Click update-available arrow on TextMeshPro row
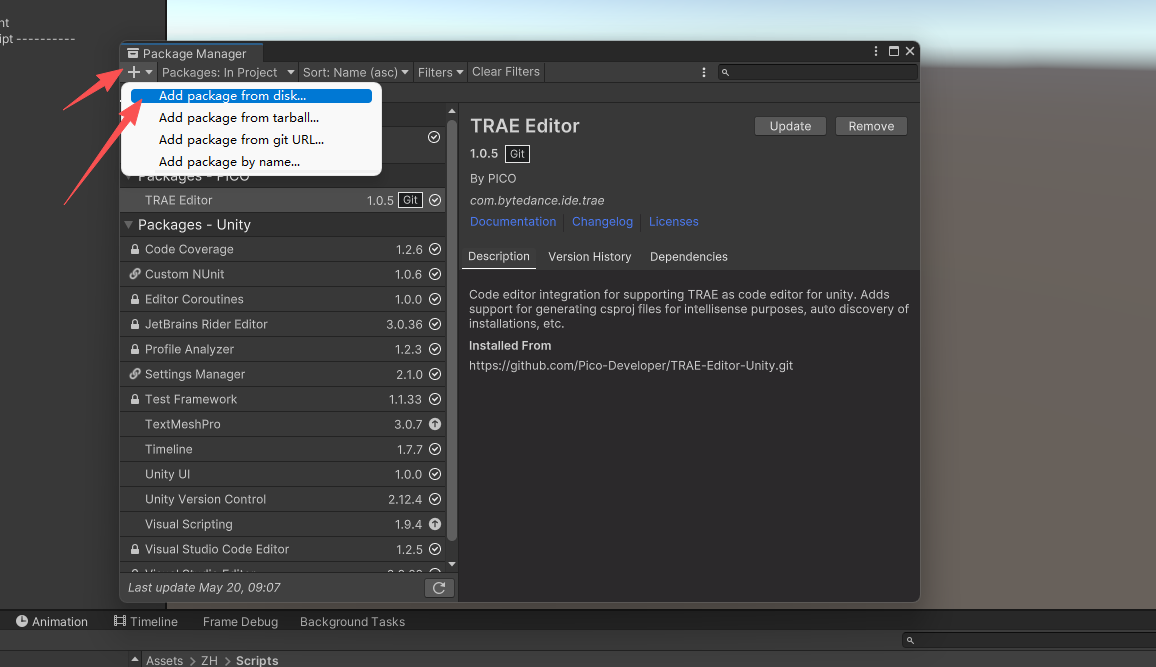 coord(435,424)
